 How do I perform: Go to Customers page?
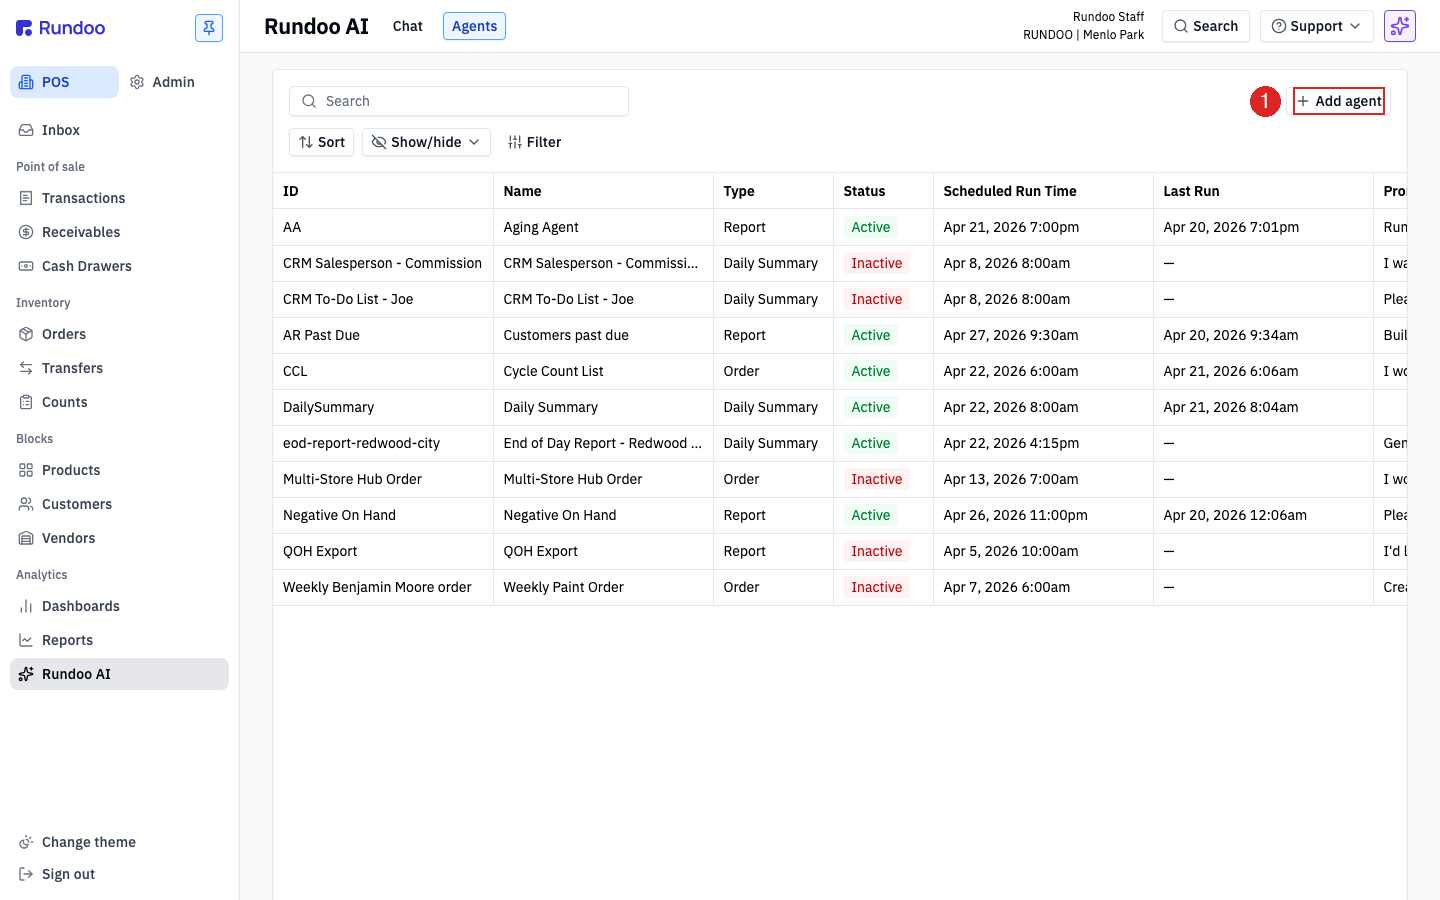[120, 504]
